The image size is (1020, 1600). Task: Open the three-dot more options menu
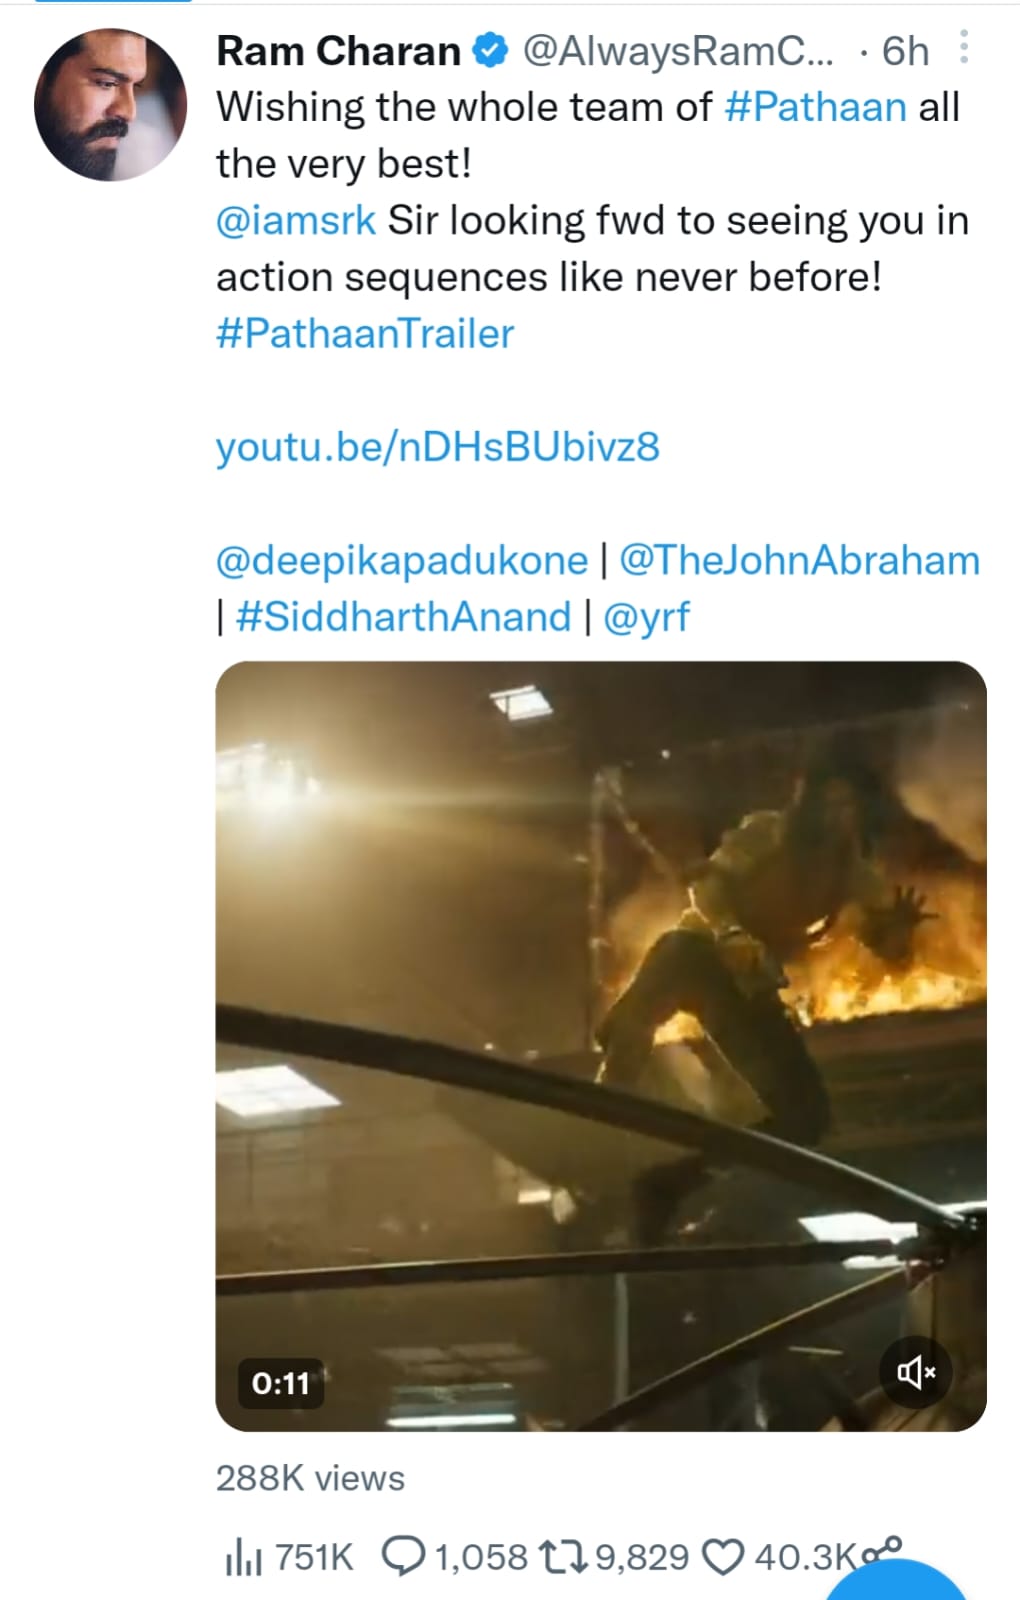pos(963,47)
